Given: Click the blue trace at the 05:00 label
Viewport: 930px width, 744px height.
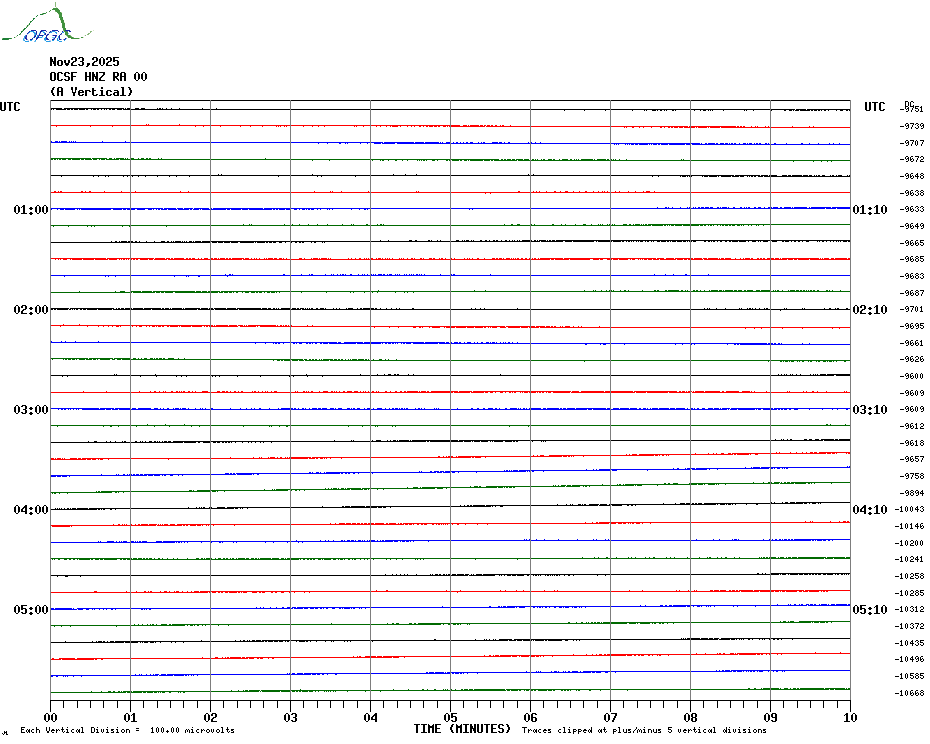Looking at the screenshot, I should pos(450,608).
